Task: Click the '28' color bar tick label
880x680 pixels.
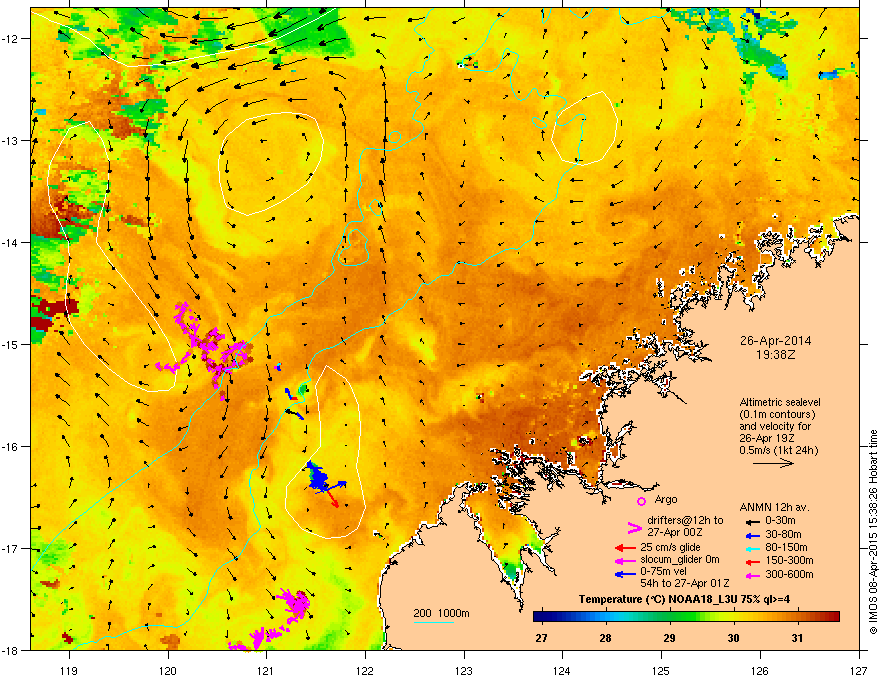Action: (605, 638)
